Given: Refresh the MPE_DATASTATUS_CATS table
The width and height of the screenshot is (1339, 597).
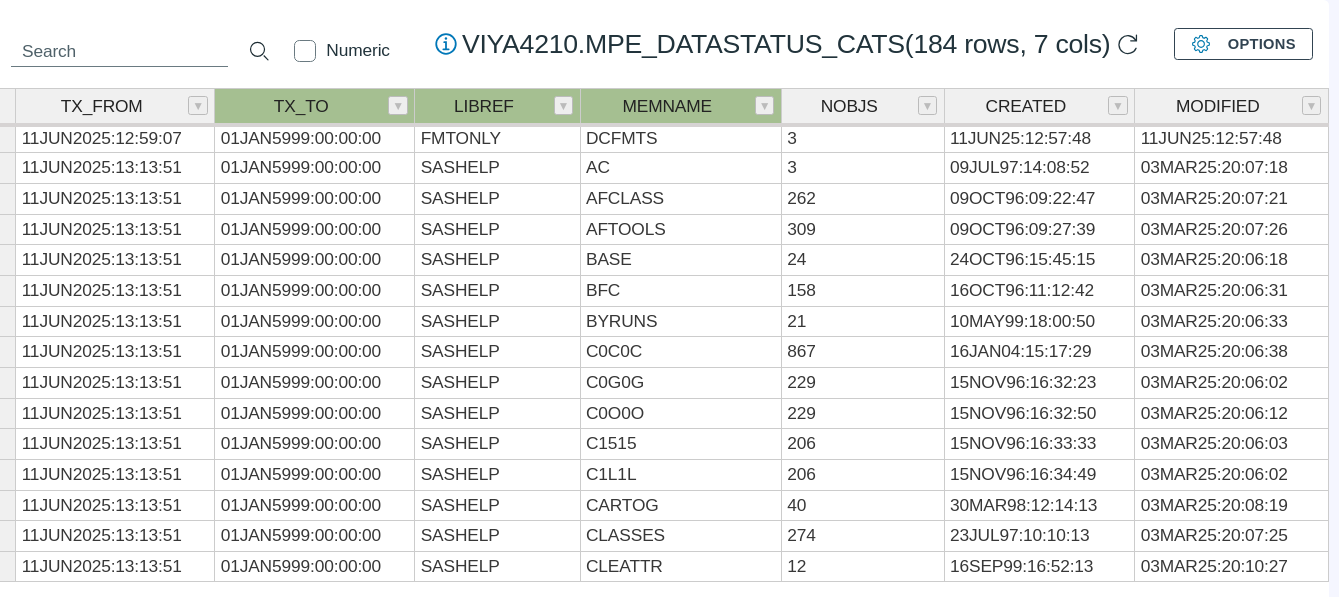Looking at the screenshot, I should [1128, 45].
